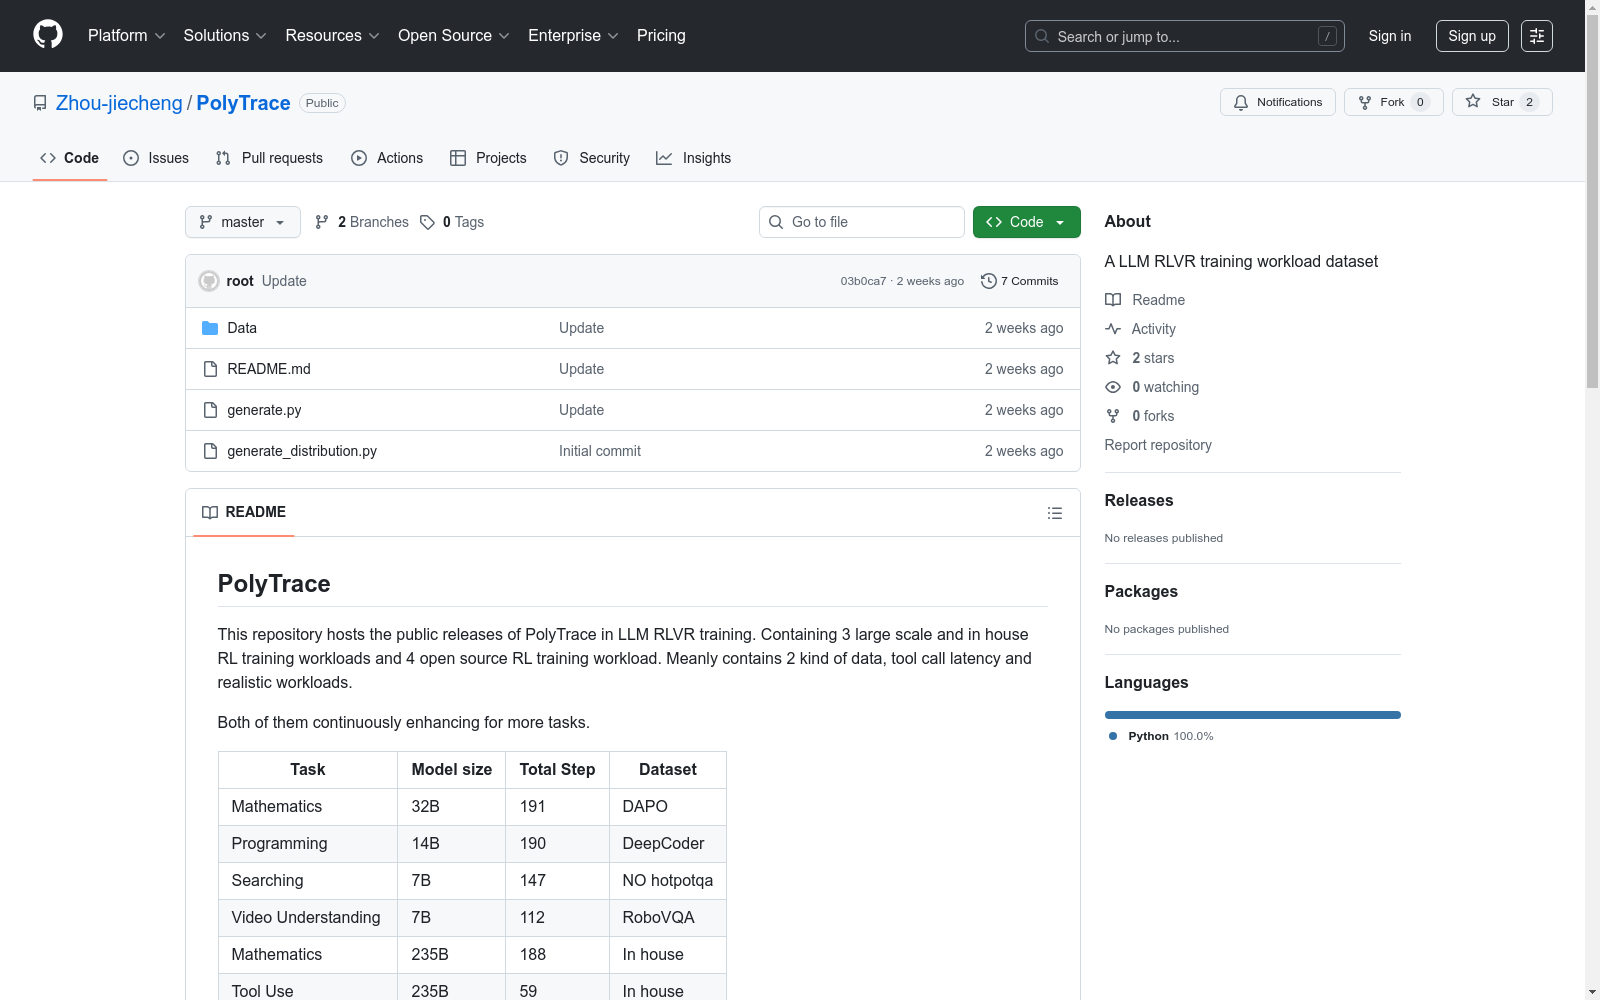Screen dimensions: 1600x1000
Task: Click the Sign in link
Action: (1390, 36)
